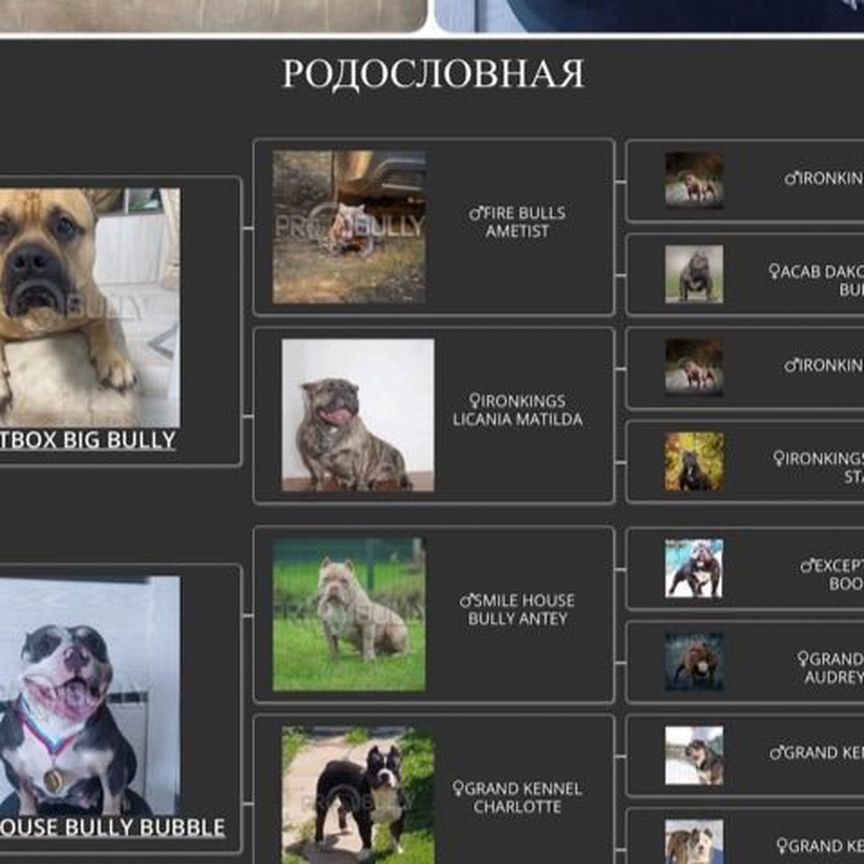Click the Grand Audrey small thumbnail
Screen dimensions: 864x864
(694, 661)
